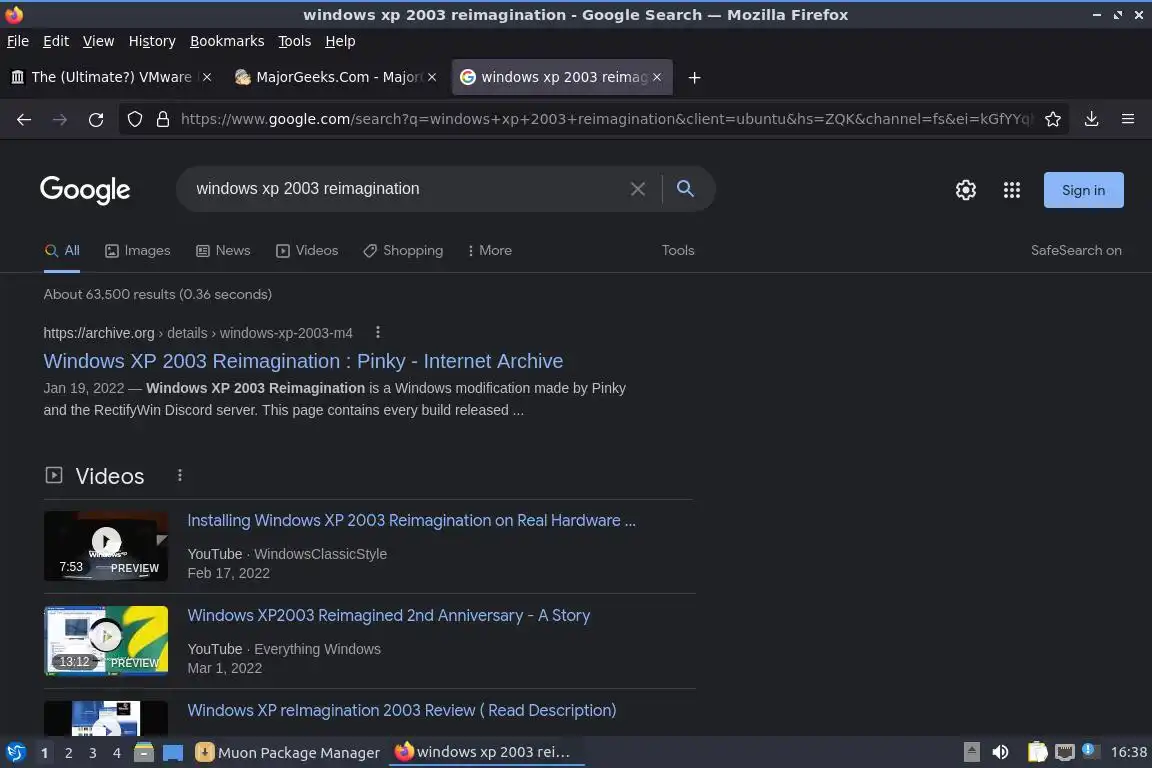Clear the Google search box with X

tap(638, 189)
